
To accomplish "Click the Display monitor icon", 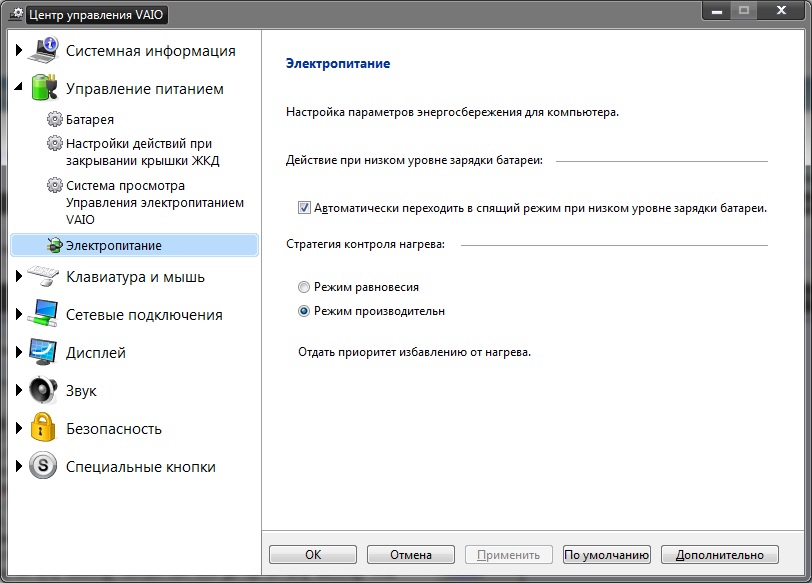I will [44, 352].
